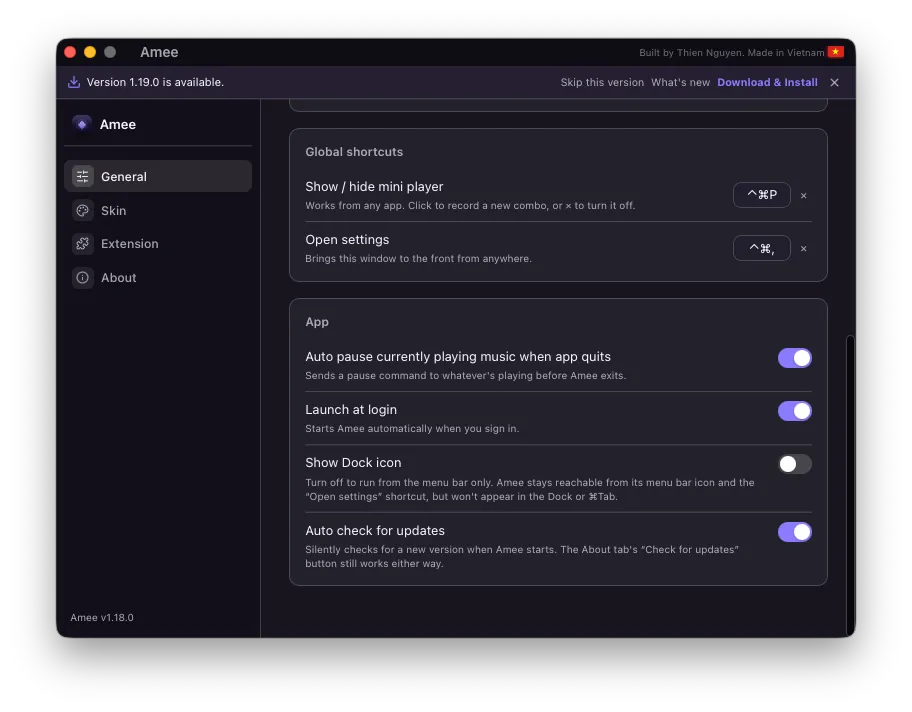Click the 'Auto check for updates' label

point(375,531)
